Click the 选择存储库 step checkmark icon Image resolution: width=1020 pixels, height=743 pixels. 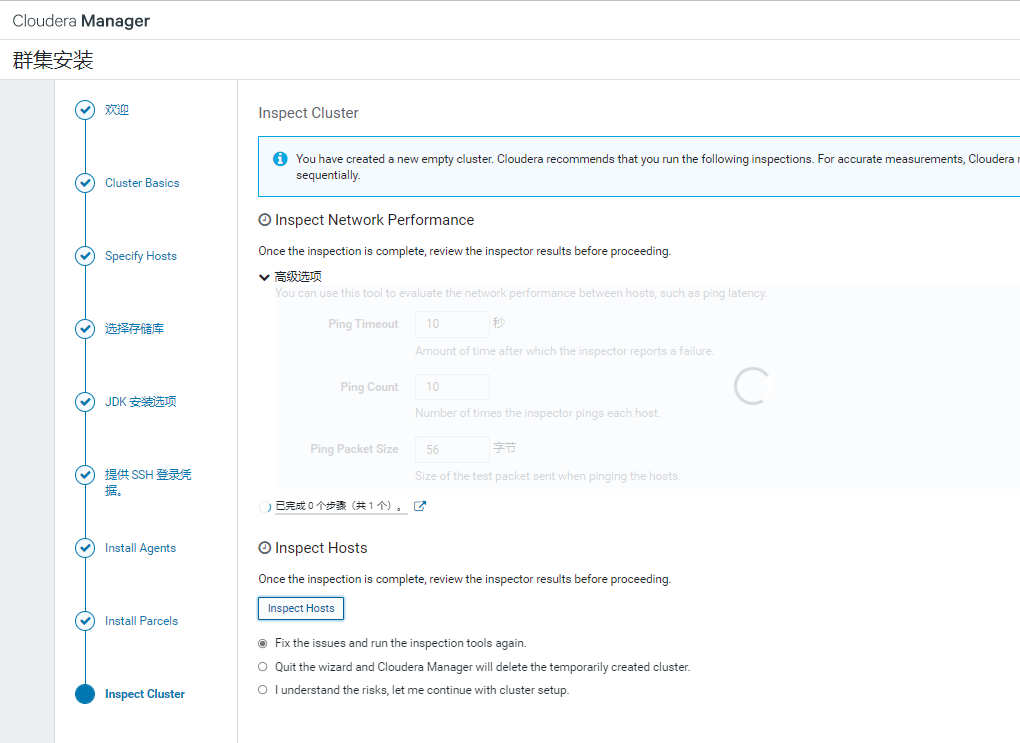pyautogui.click(x=85, y=329)
